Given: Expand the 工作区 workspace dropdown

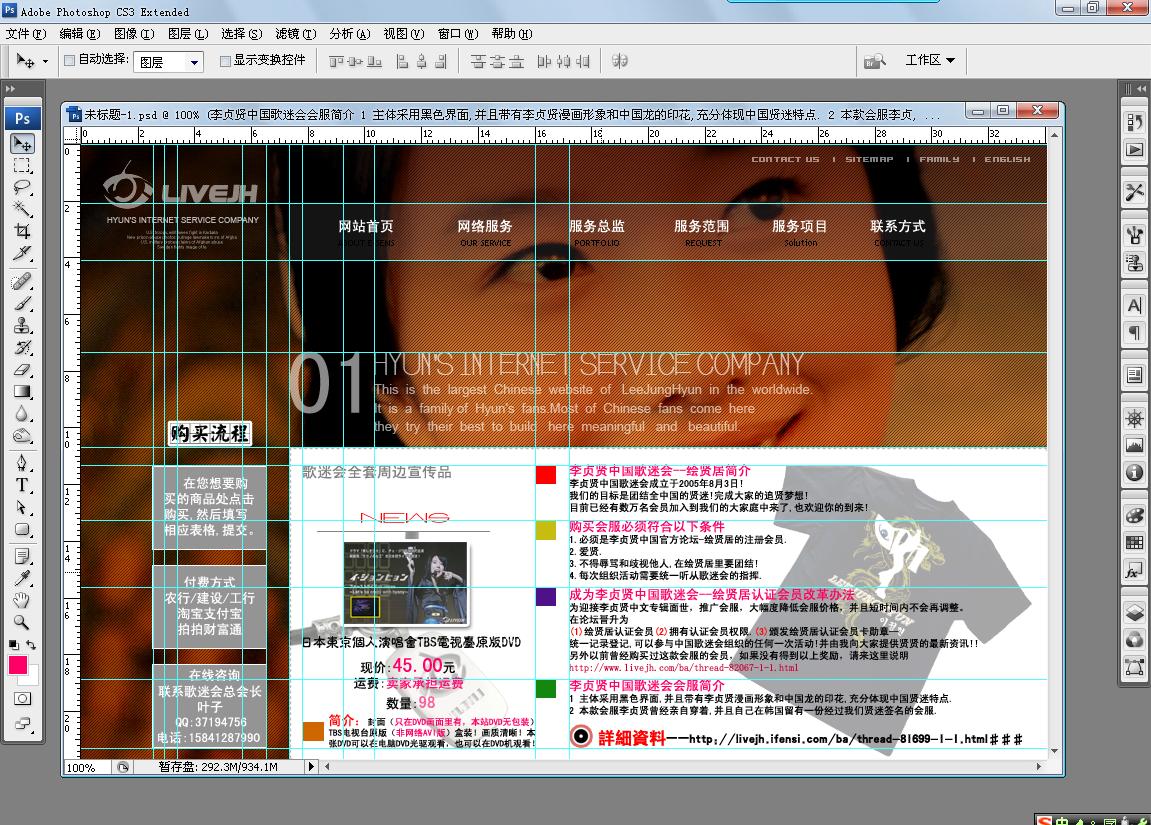Looking at the screenshot, I should [x=930, y=60].
